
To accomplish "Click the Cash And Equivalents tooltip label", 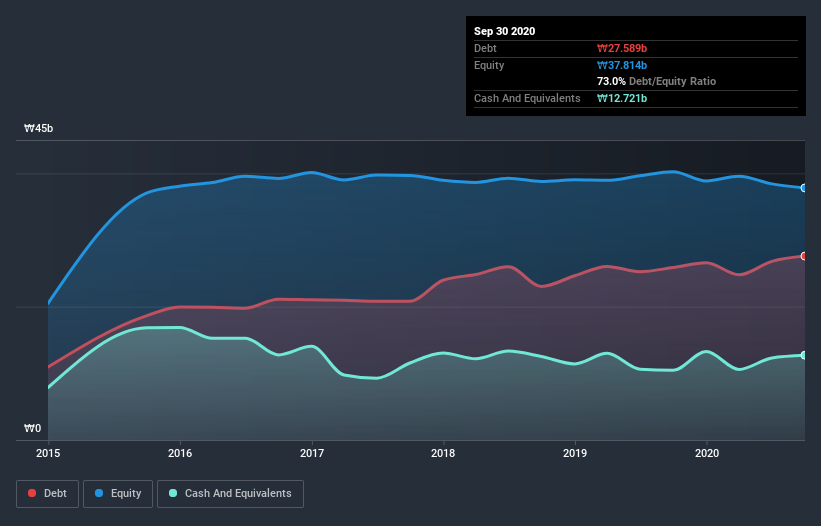I will coord(527,98).
